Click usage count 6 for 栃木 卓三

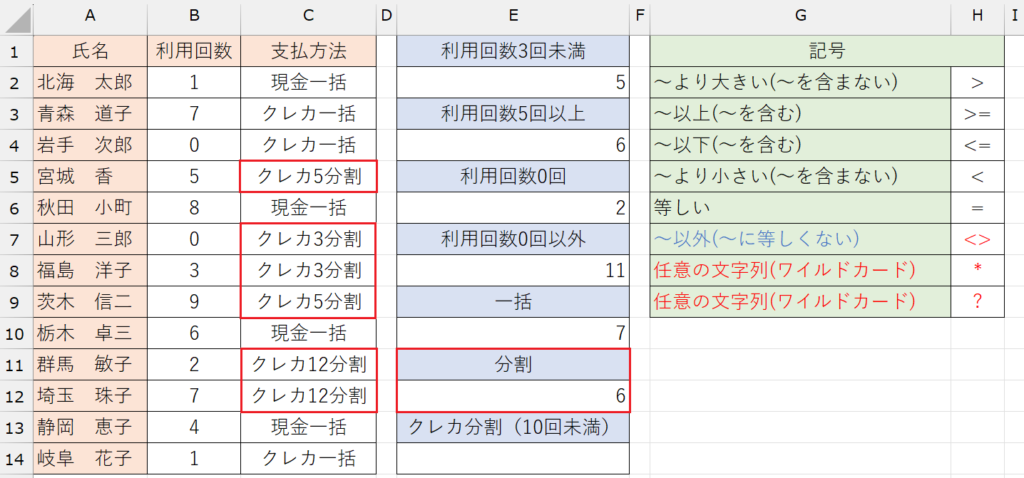(194, 333)
